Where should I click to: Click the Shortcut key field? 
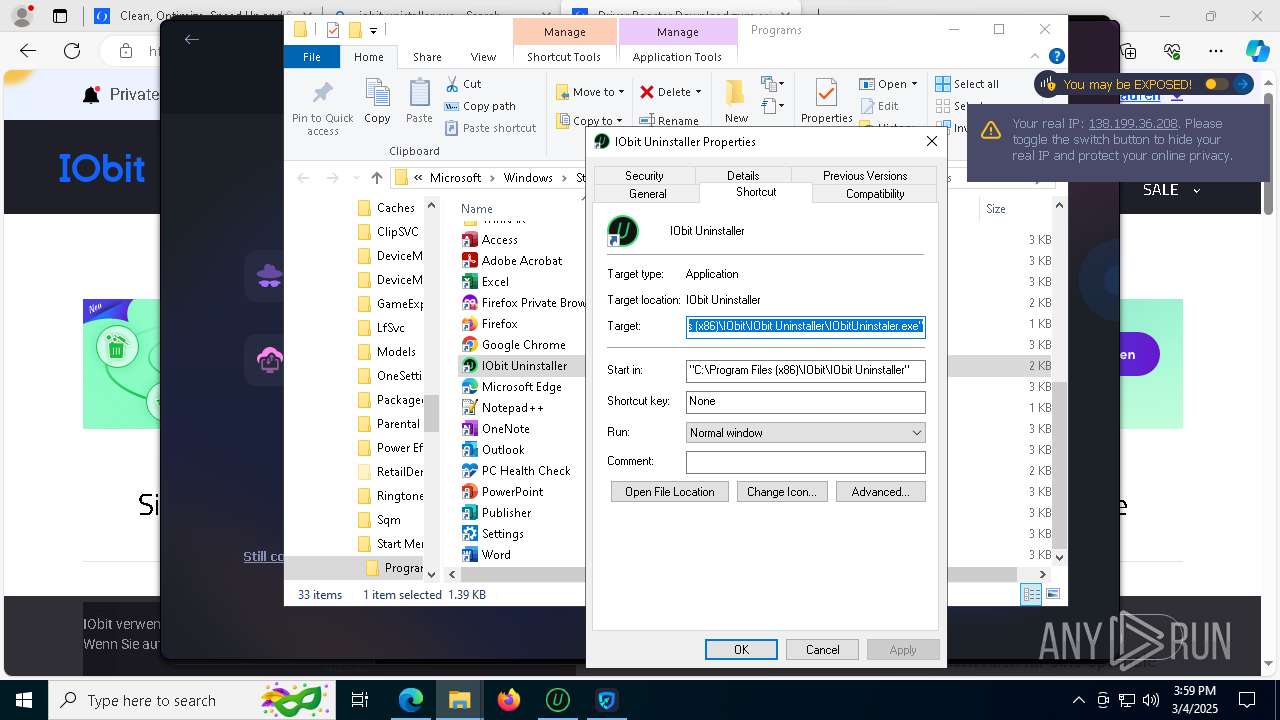[x=805, y=401]
